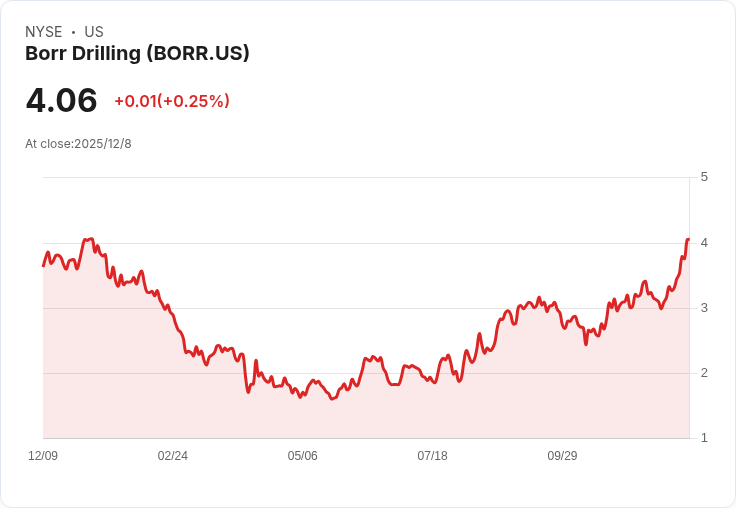Click the Borr Drilling (BORR.US) title

[x=137, y=54]
